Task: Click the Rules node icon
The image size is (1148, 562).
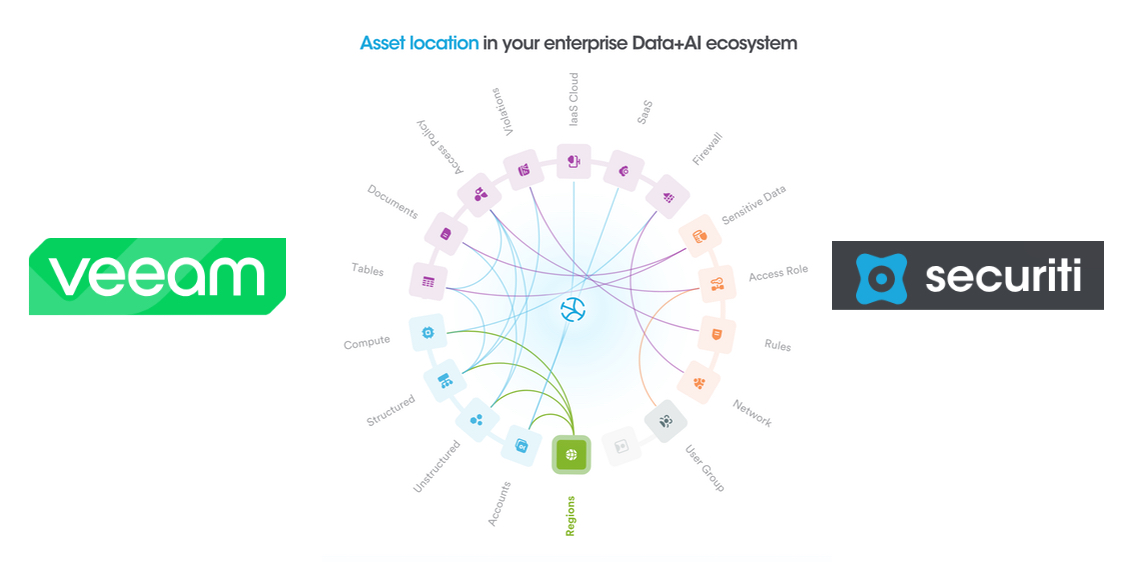Action: pos(716,333)
